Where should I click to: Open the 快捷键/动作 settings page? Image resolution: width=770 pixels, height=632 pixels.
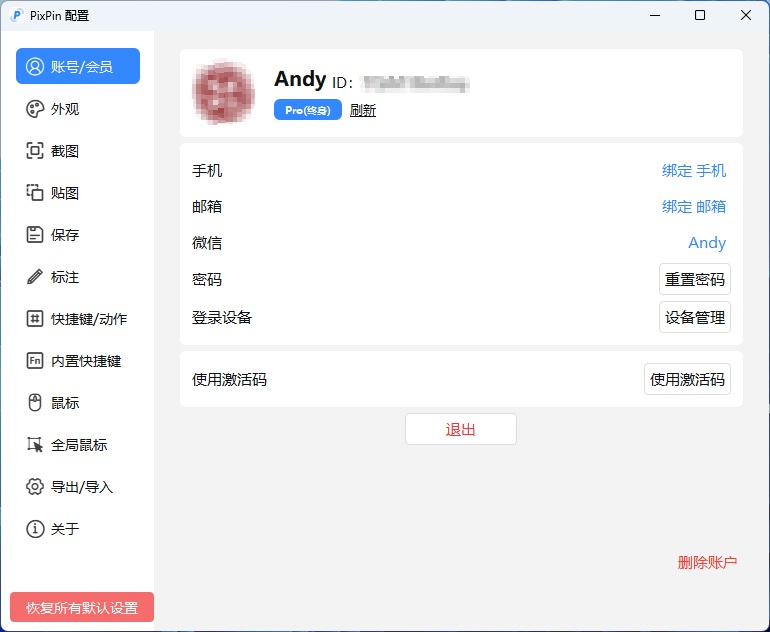coord(78,319)
